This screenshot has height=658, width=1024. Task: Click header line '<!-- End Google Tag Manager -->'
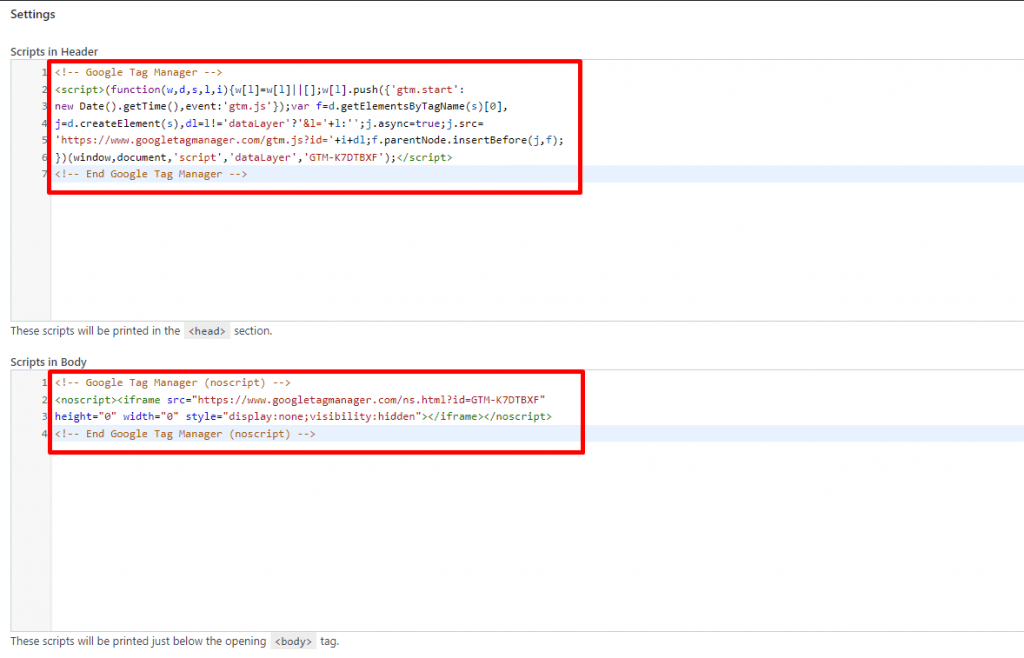151,174
